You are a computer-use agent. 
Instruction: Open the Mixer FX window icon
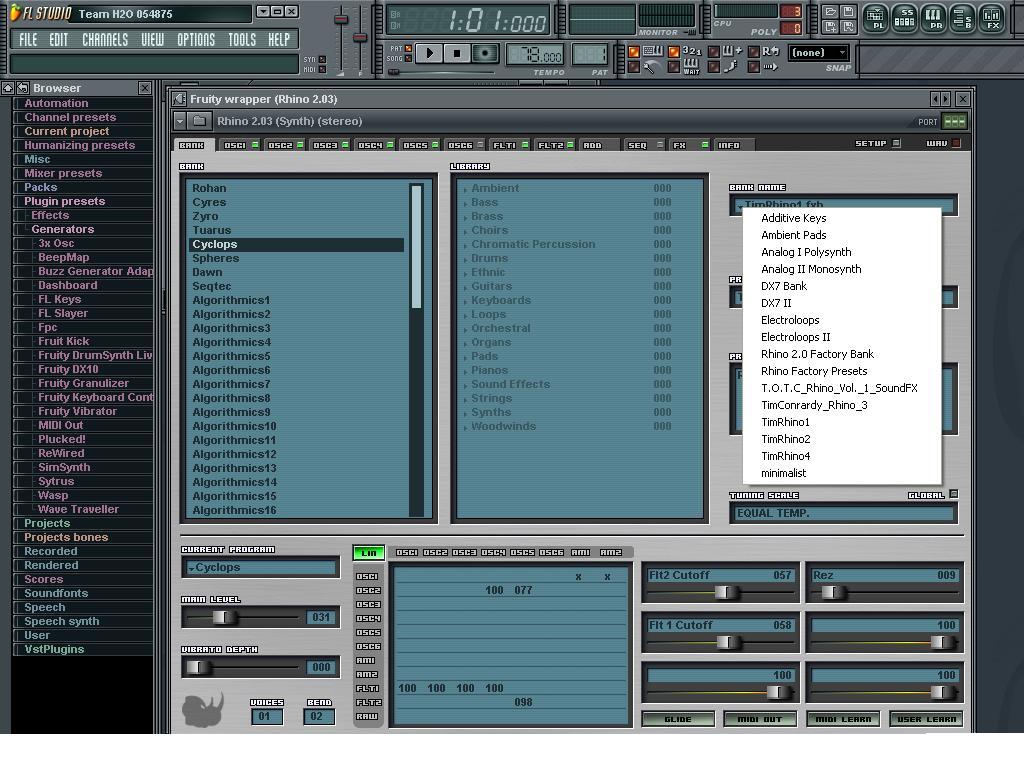tap(991, 17)
